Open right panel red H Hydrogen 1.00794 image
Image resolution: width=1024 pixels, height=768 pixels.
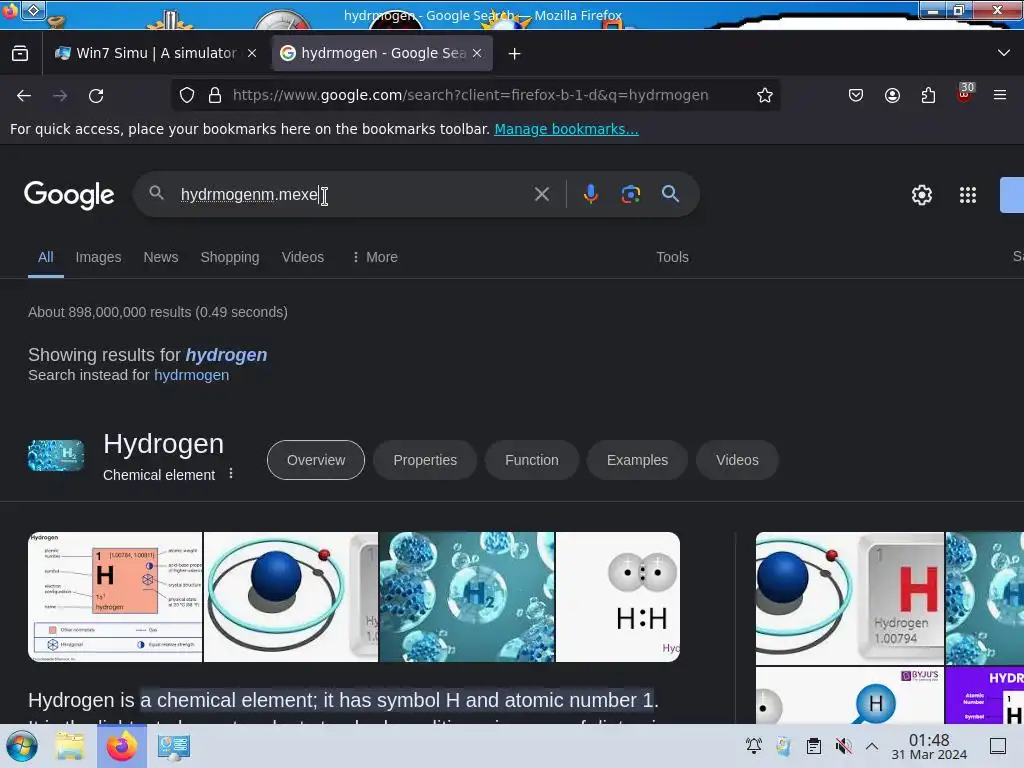(x=850, y=598)
